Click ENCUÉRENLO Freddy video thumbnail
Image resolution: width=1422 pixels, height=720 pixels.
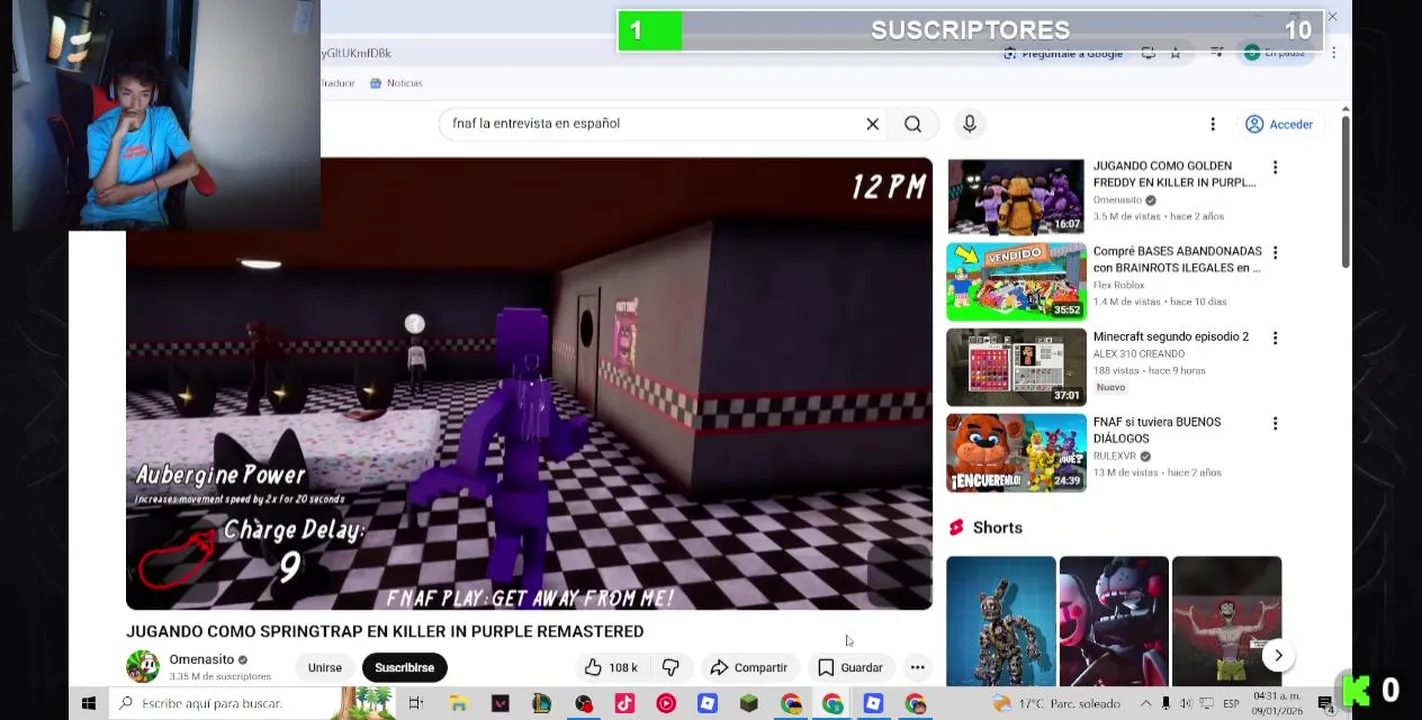1015,453
